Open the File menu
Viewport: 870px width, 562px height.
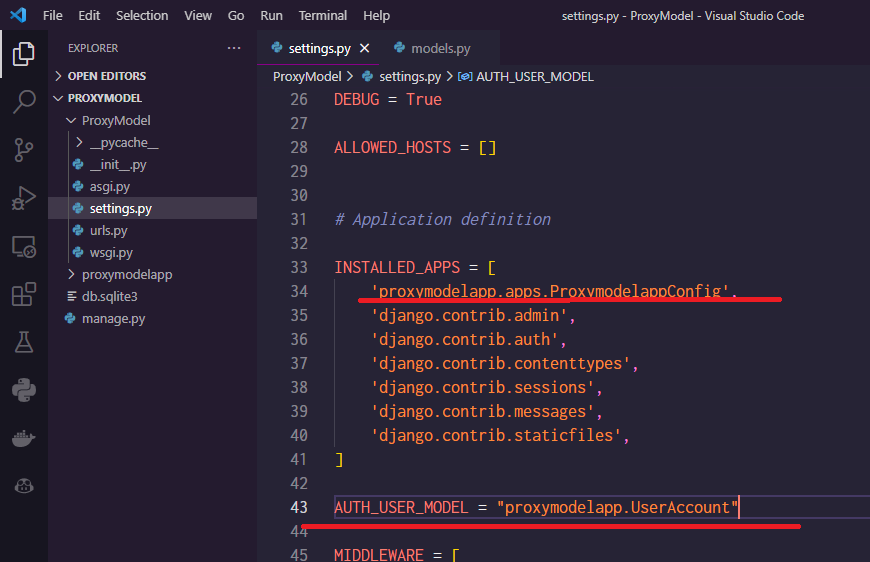53,16
